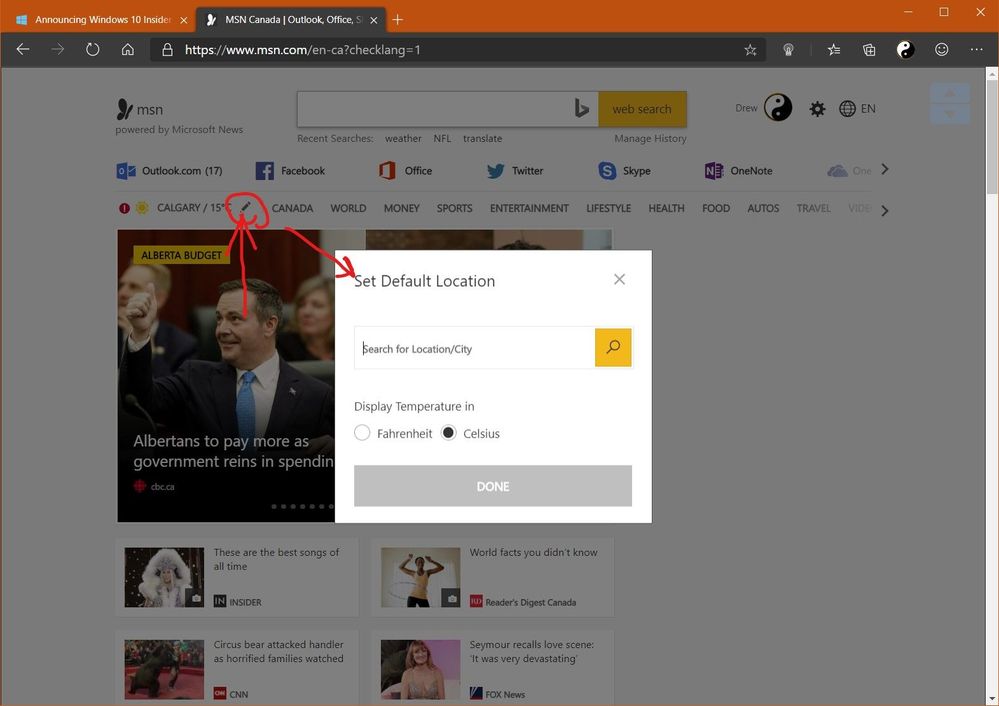Click the DONE button
This screenshot has width=999, height=706.
tap(492, 486)
